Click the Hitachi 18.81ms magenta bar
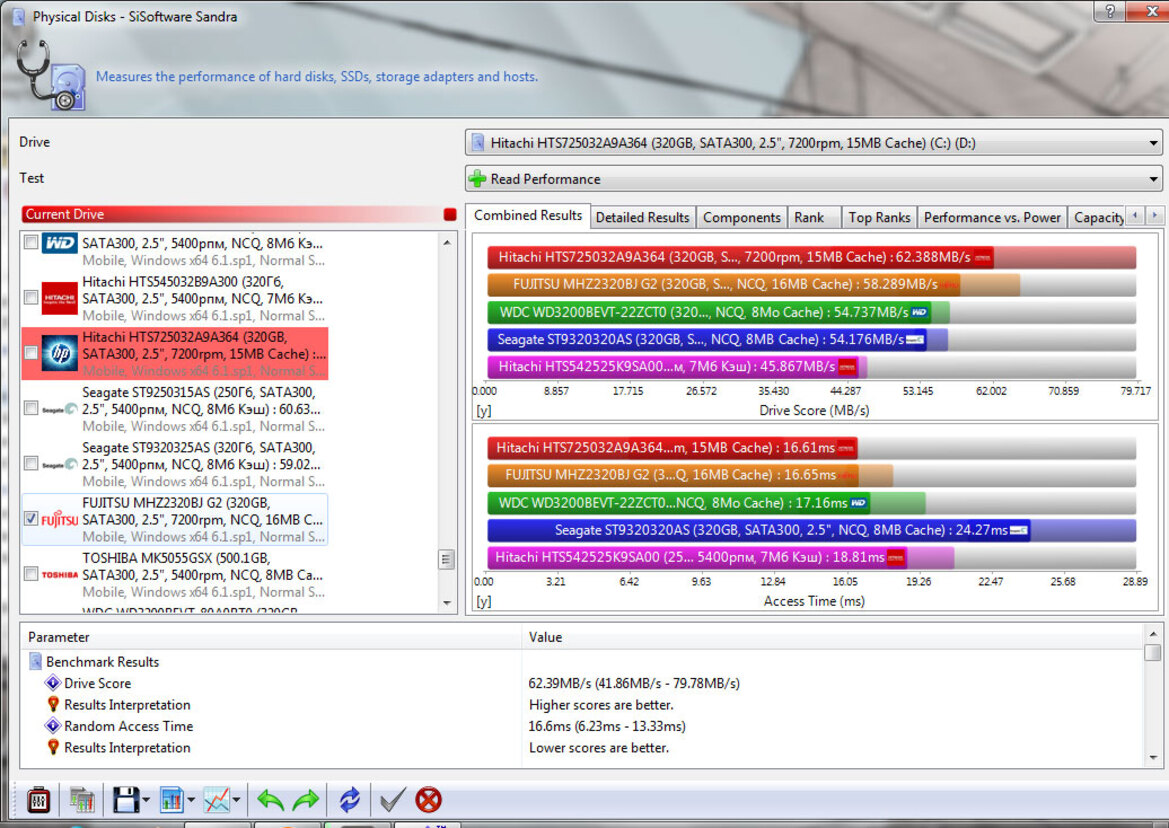This screenshot has height=828, width=1169. point(697,557)
